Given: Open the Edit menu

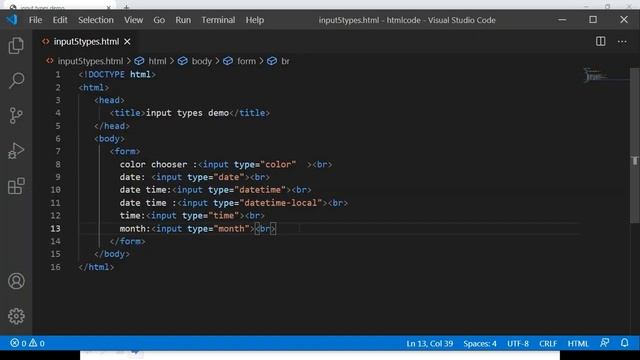Looking at the screenshot, I should point(60,20).
